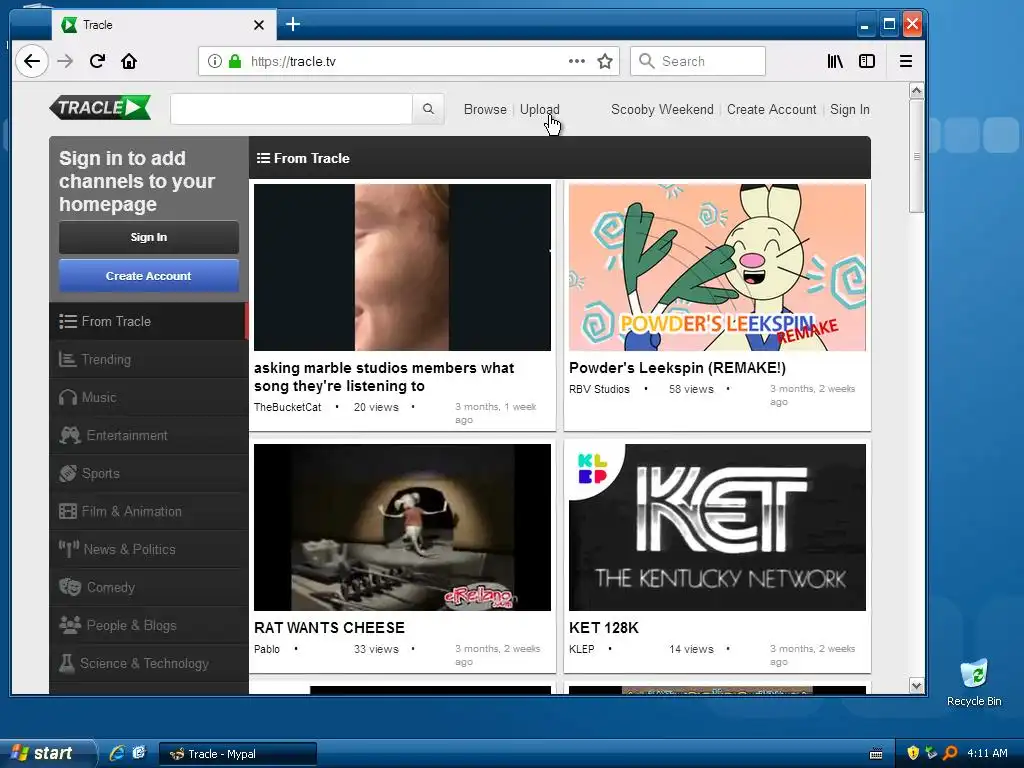Open the Comedy category in the sidebar

click(x=148, y=587)
